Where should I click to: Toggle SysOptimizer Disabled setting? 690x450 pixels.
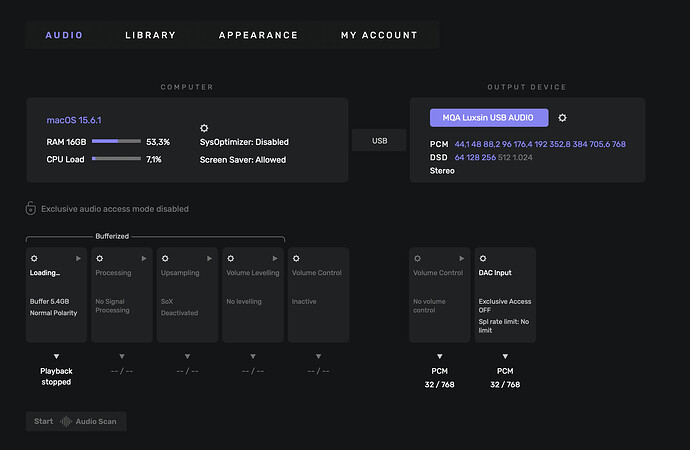coord(244,142)
